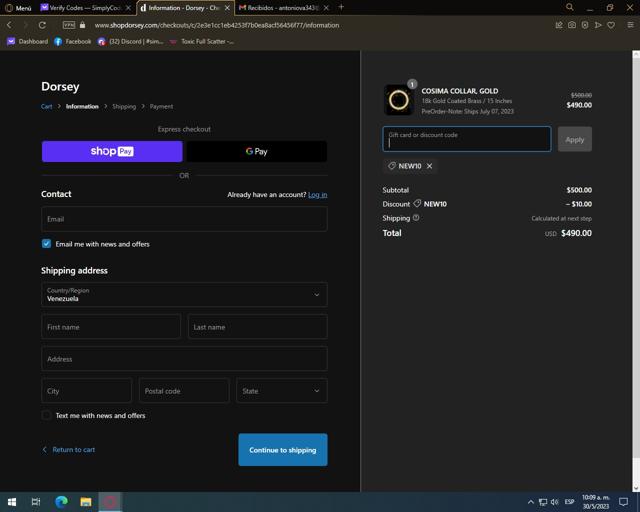Screen dimensions: 640x512
Task: Click the ad blocker shield icon
Action: point(585,25)
